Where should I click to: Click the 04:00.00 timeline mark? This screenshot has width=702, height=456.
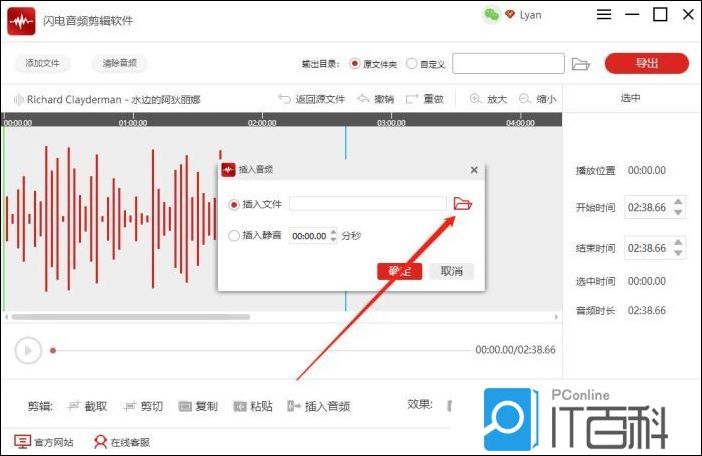(520, 123)
